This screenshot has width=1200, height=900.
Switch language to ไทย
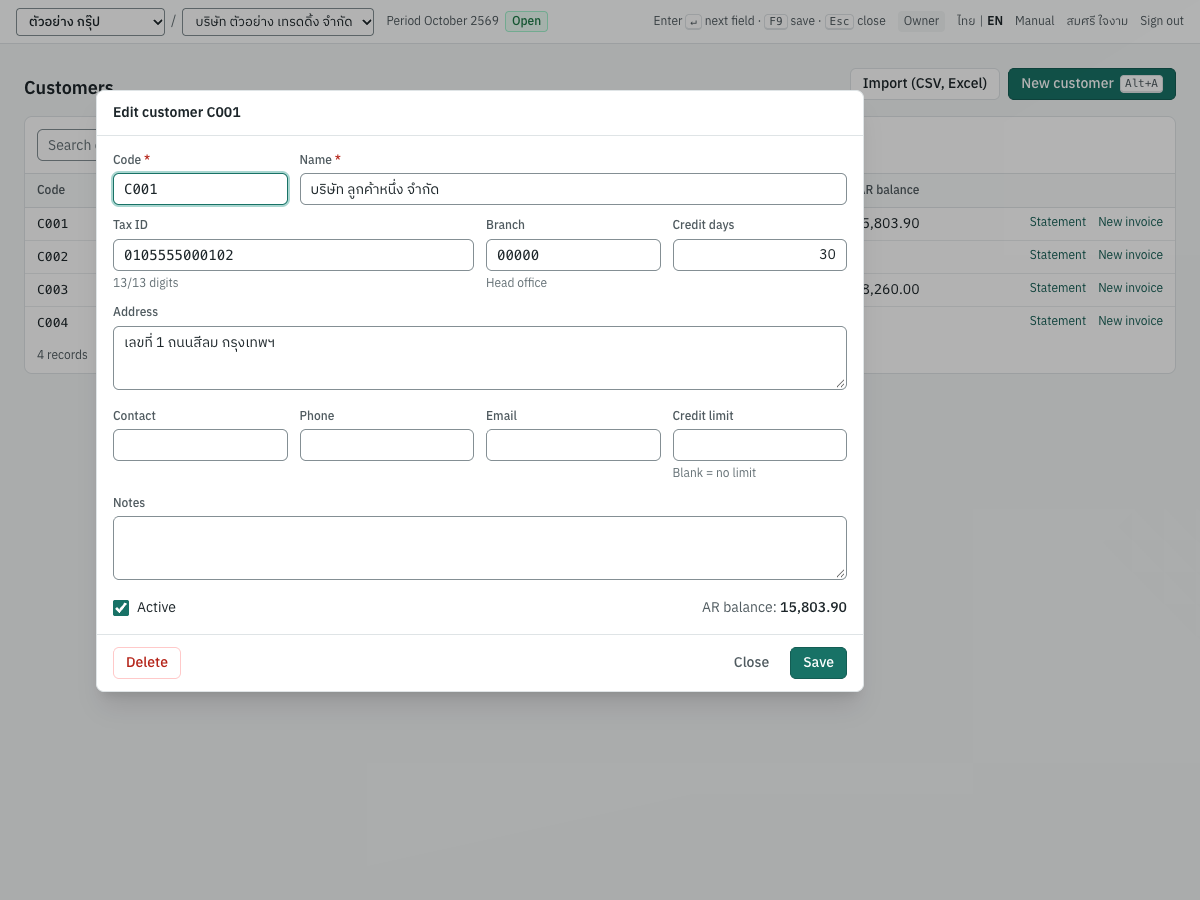click(965, 21)
